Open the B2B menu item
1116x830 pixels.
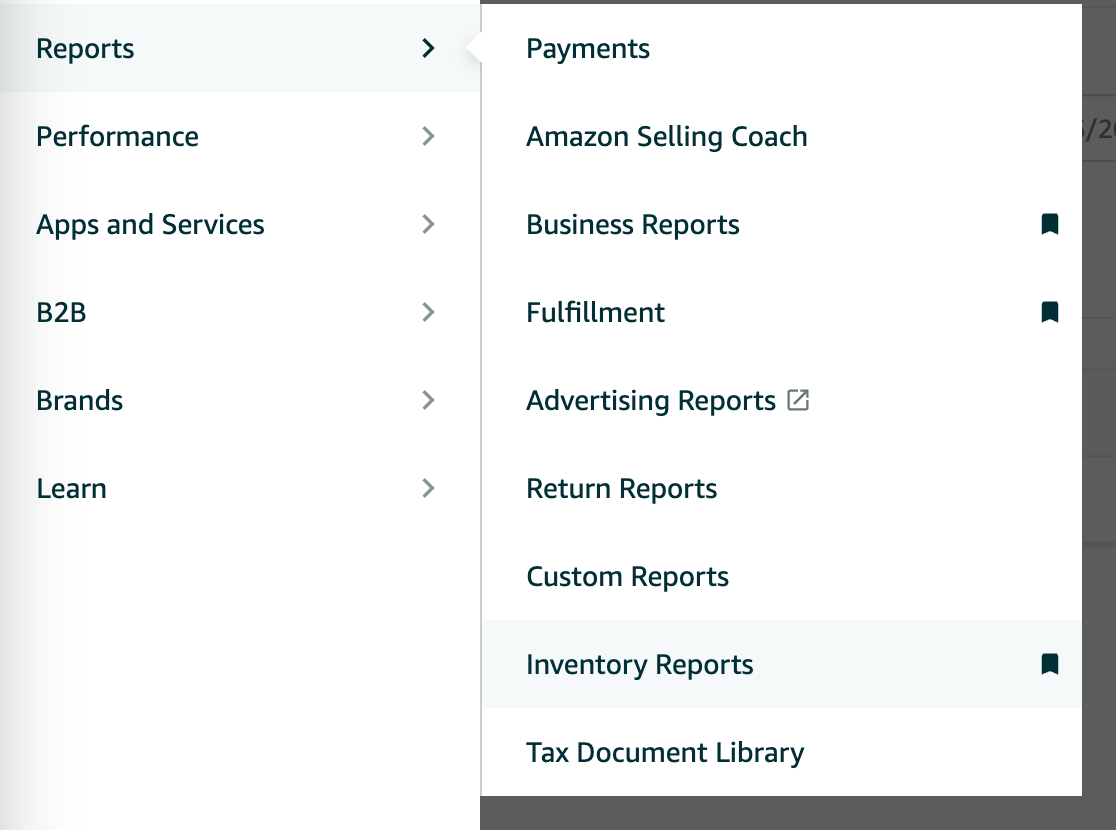pyautogui.click(x=240, y=312)
